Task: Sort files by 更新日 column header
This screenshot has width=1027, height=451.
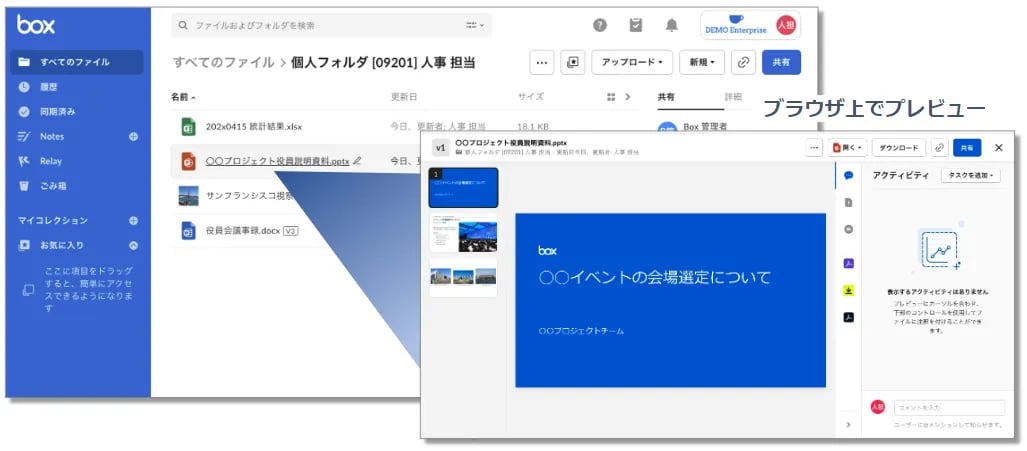Action: [x=404, y=97]
